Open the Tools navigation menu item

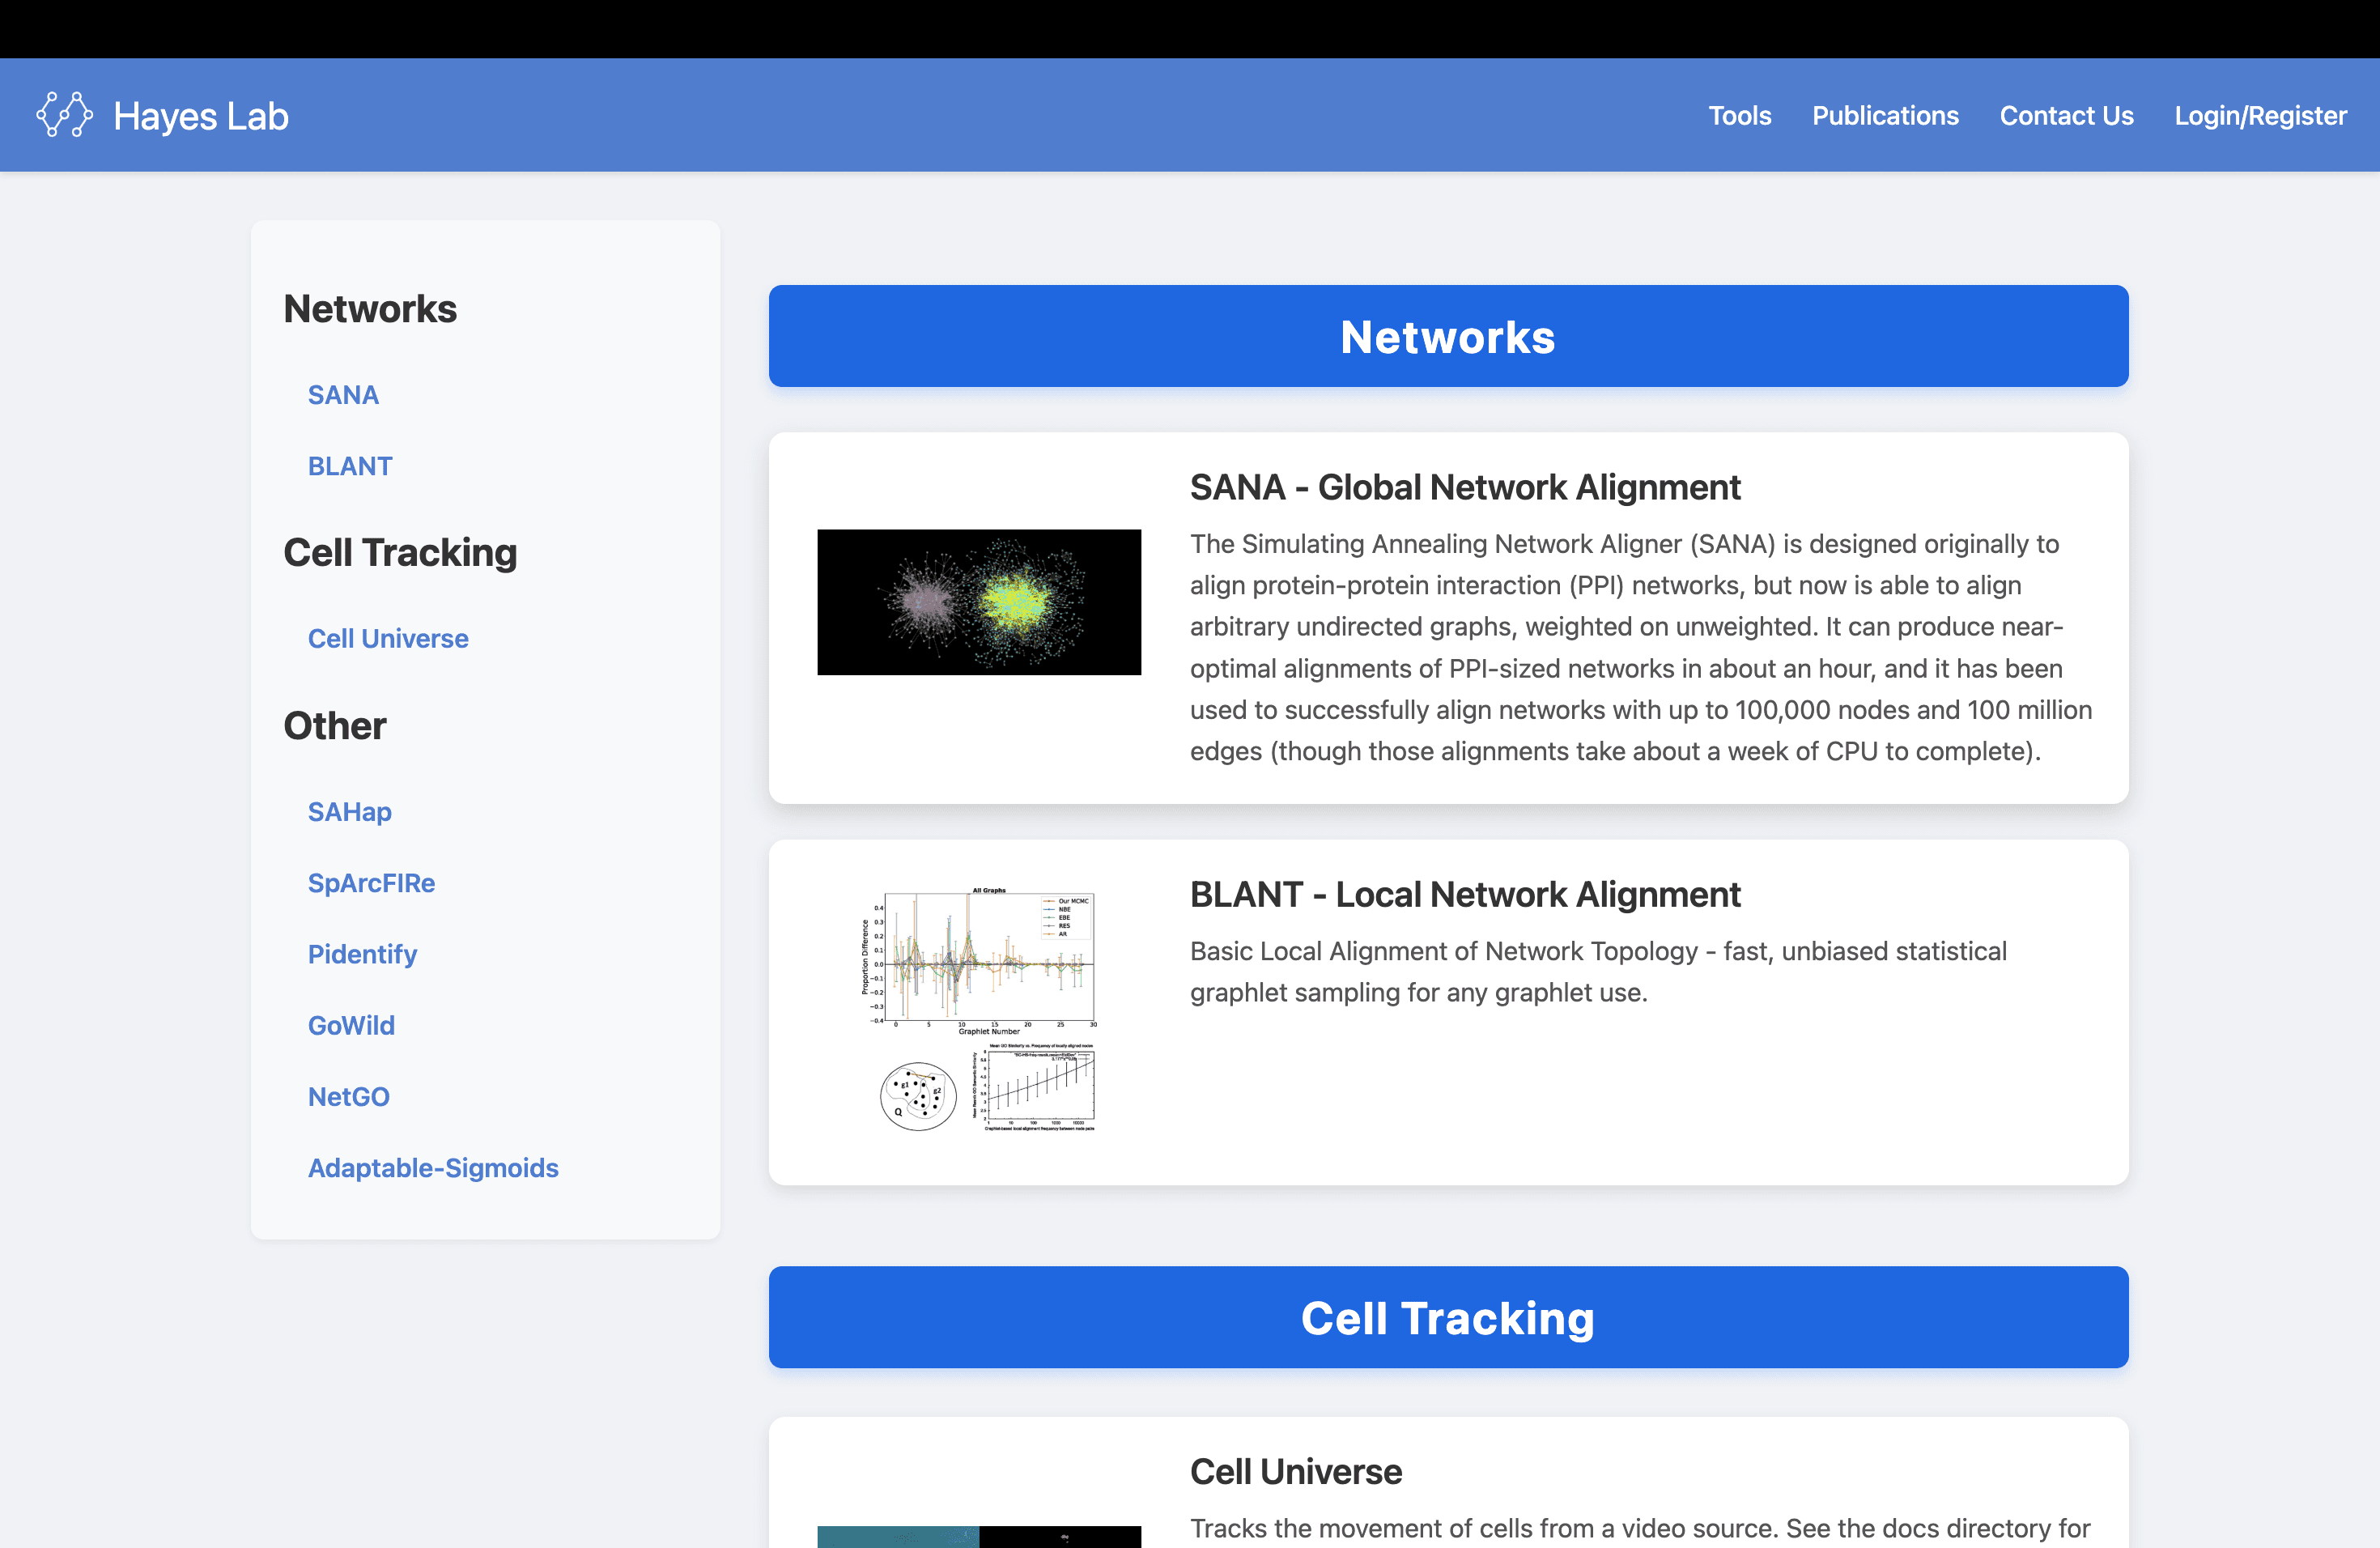tap(1739, 116)
